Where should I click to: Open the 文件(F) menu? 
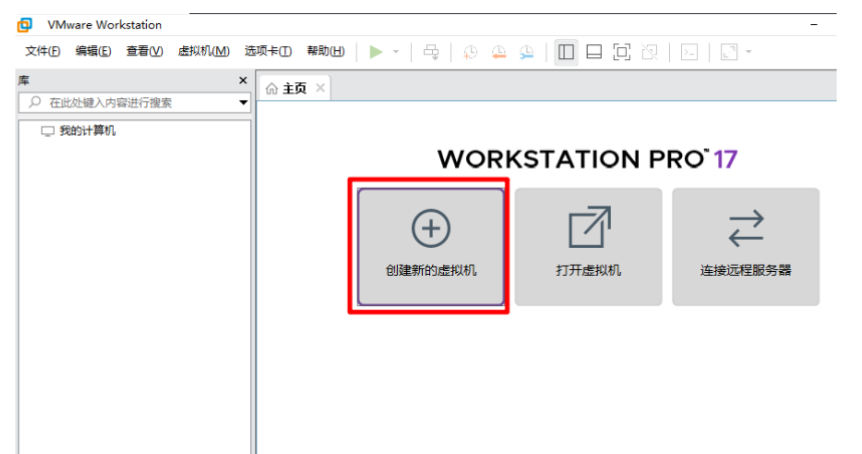(x=42, y=51)
